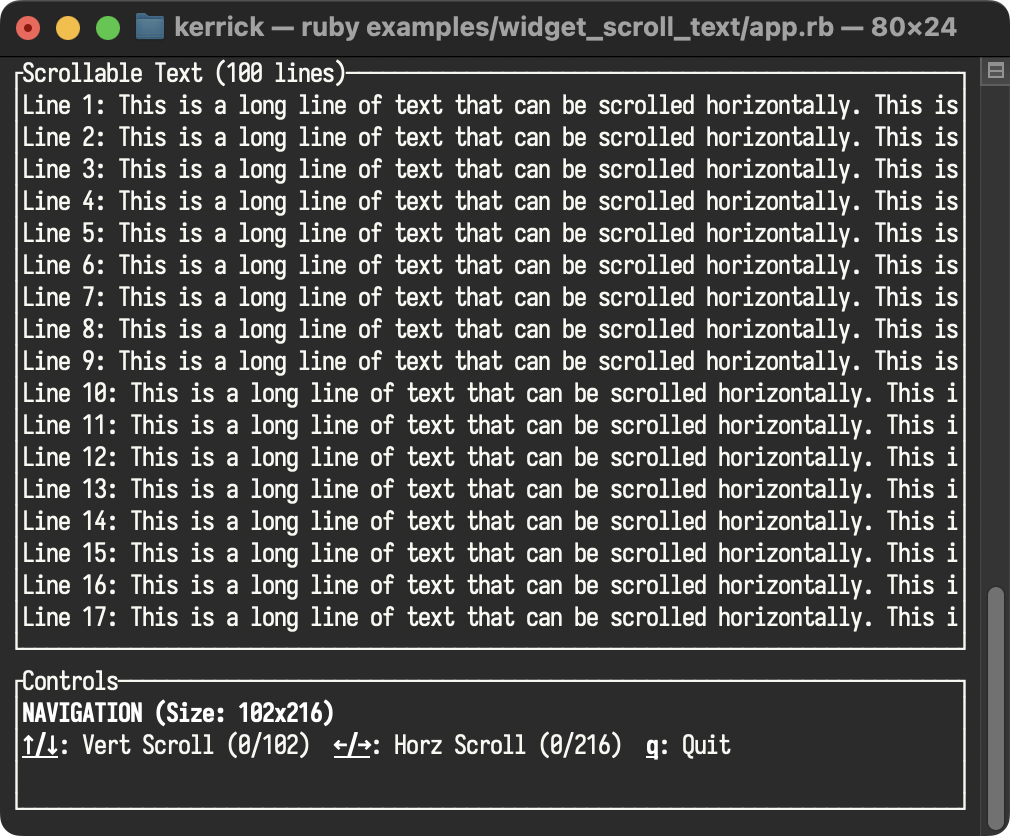This screenshot has height=836, width=1010.
Task: Click the text row starting 'Line 14:'
Action: pos(490,521)
